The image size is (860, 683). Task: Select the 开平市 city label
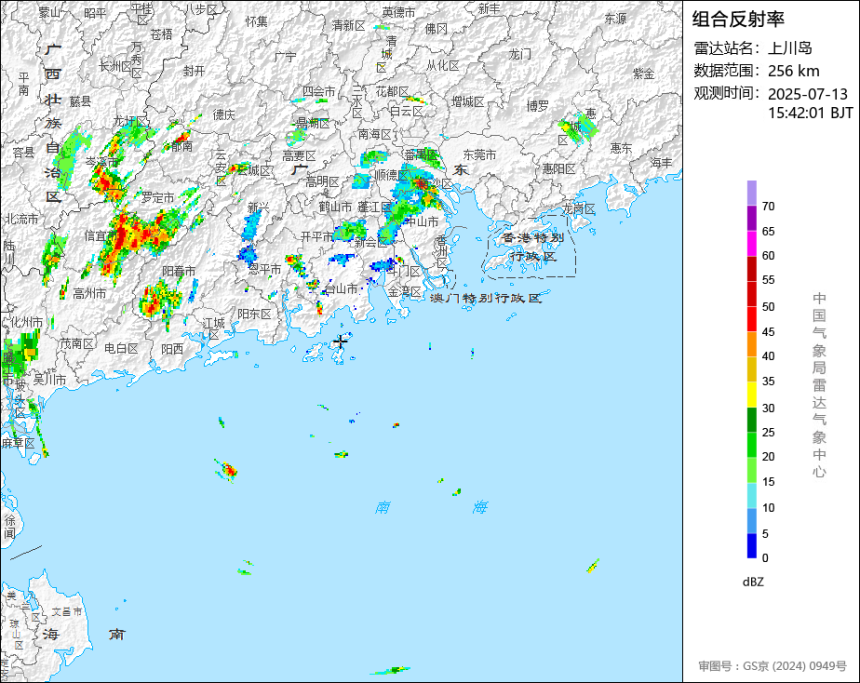pyautogui.click(x=318, y=236)
